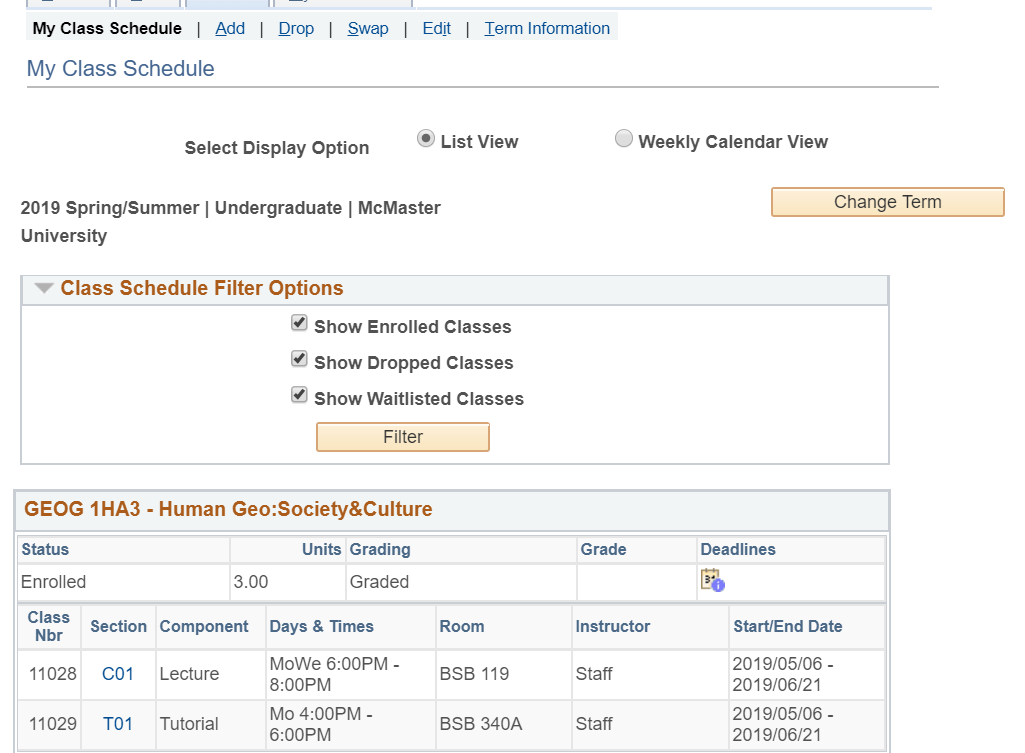
Task: Collapse the Class Schedule Filter Options section
Action: pos(43,289)
